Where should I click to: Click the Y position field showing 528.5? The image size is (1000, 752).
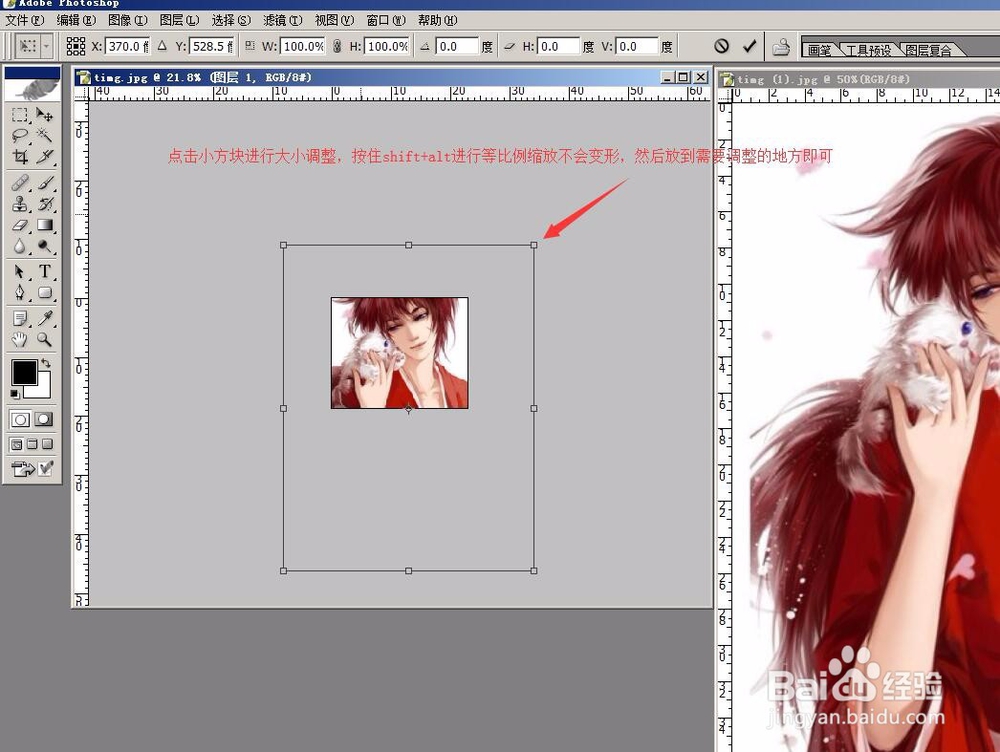212,47
